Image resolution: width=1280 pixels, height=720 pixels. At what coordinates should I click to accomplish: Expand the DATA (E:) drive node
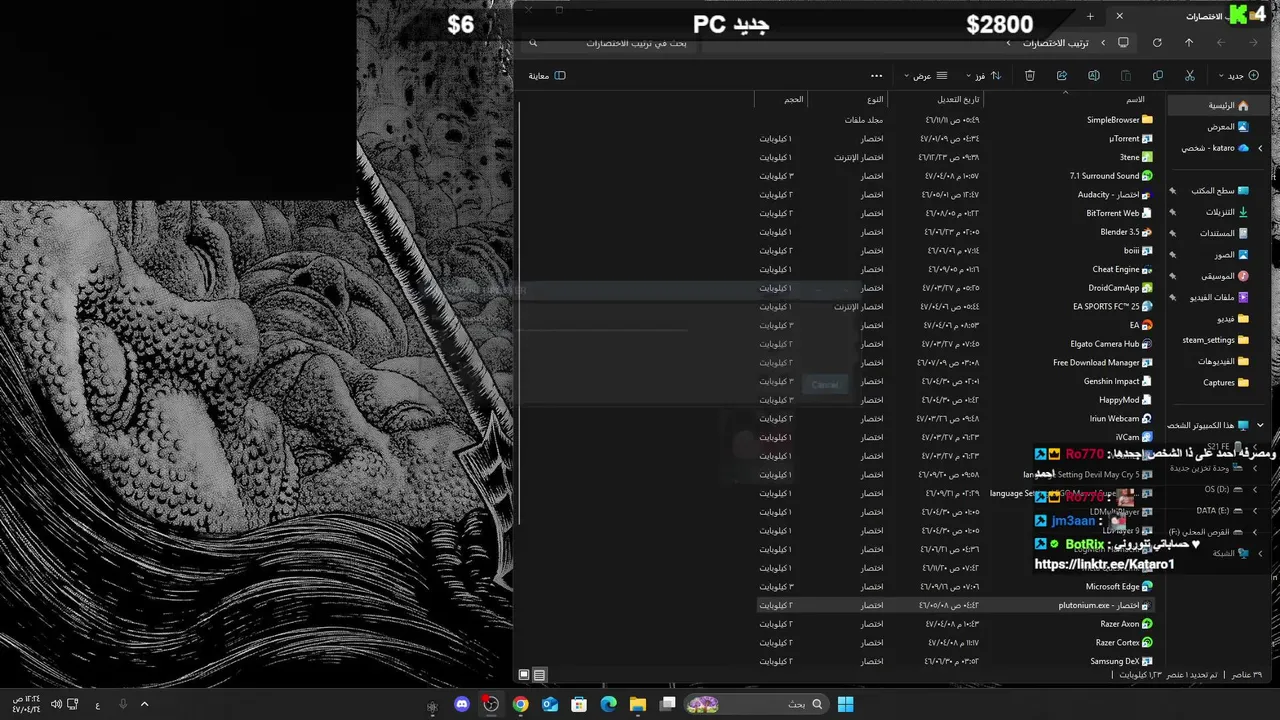(x=1255, y=511)
